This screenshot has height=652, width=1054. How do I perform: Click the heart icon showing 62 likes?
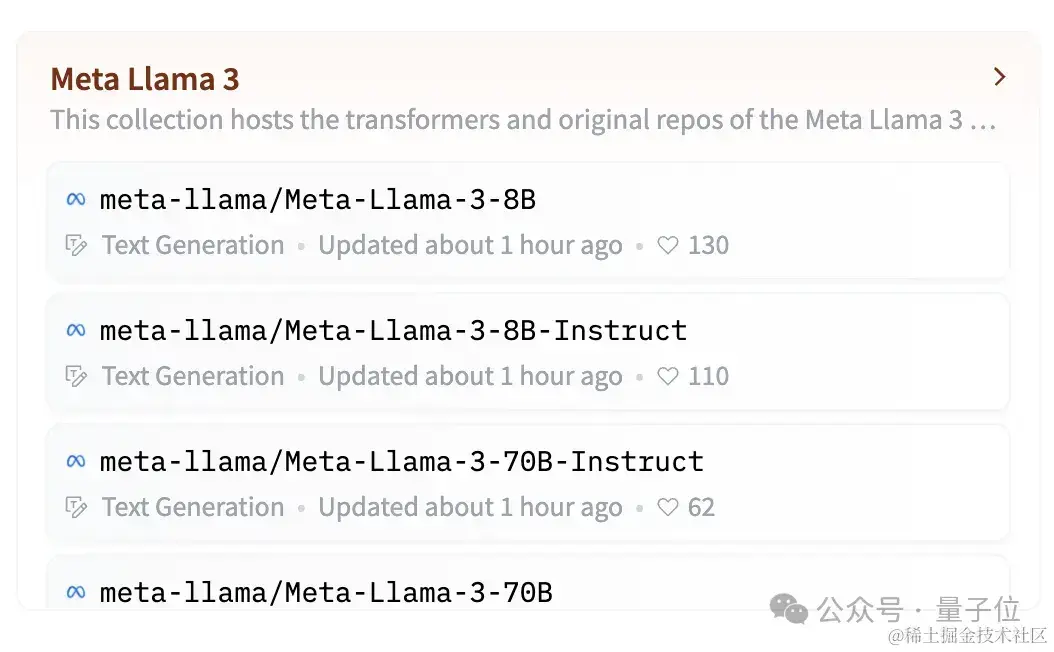(x=667, y=508)
